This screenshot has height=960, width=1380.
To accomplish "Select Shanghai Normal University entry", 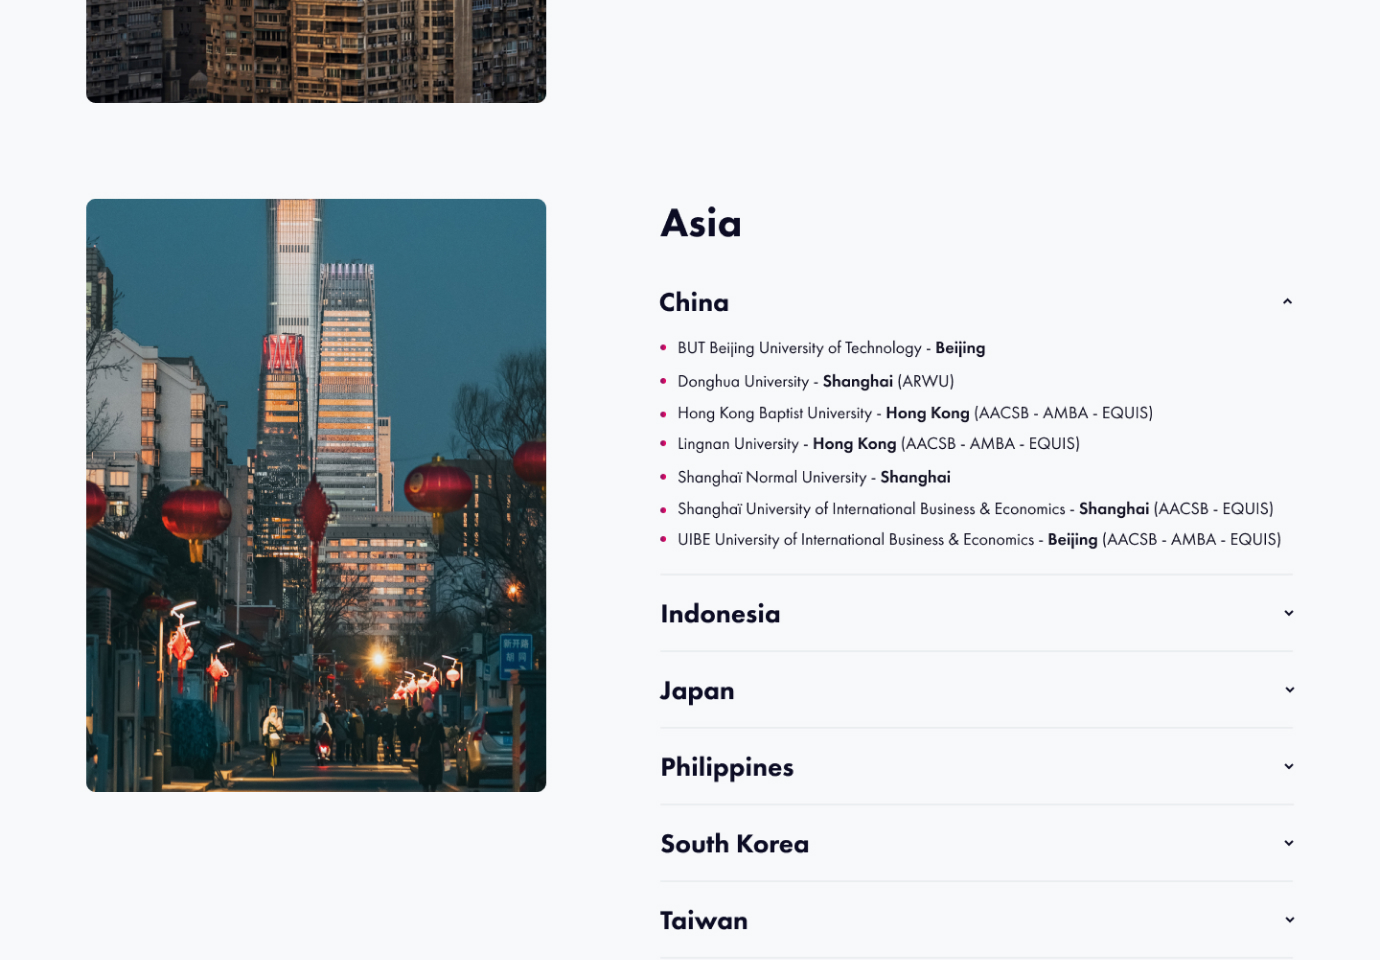I will coord(813,477).
